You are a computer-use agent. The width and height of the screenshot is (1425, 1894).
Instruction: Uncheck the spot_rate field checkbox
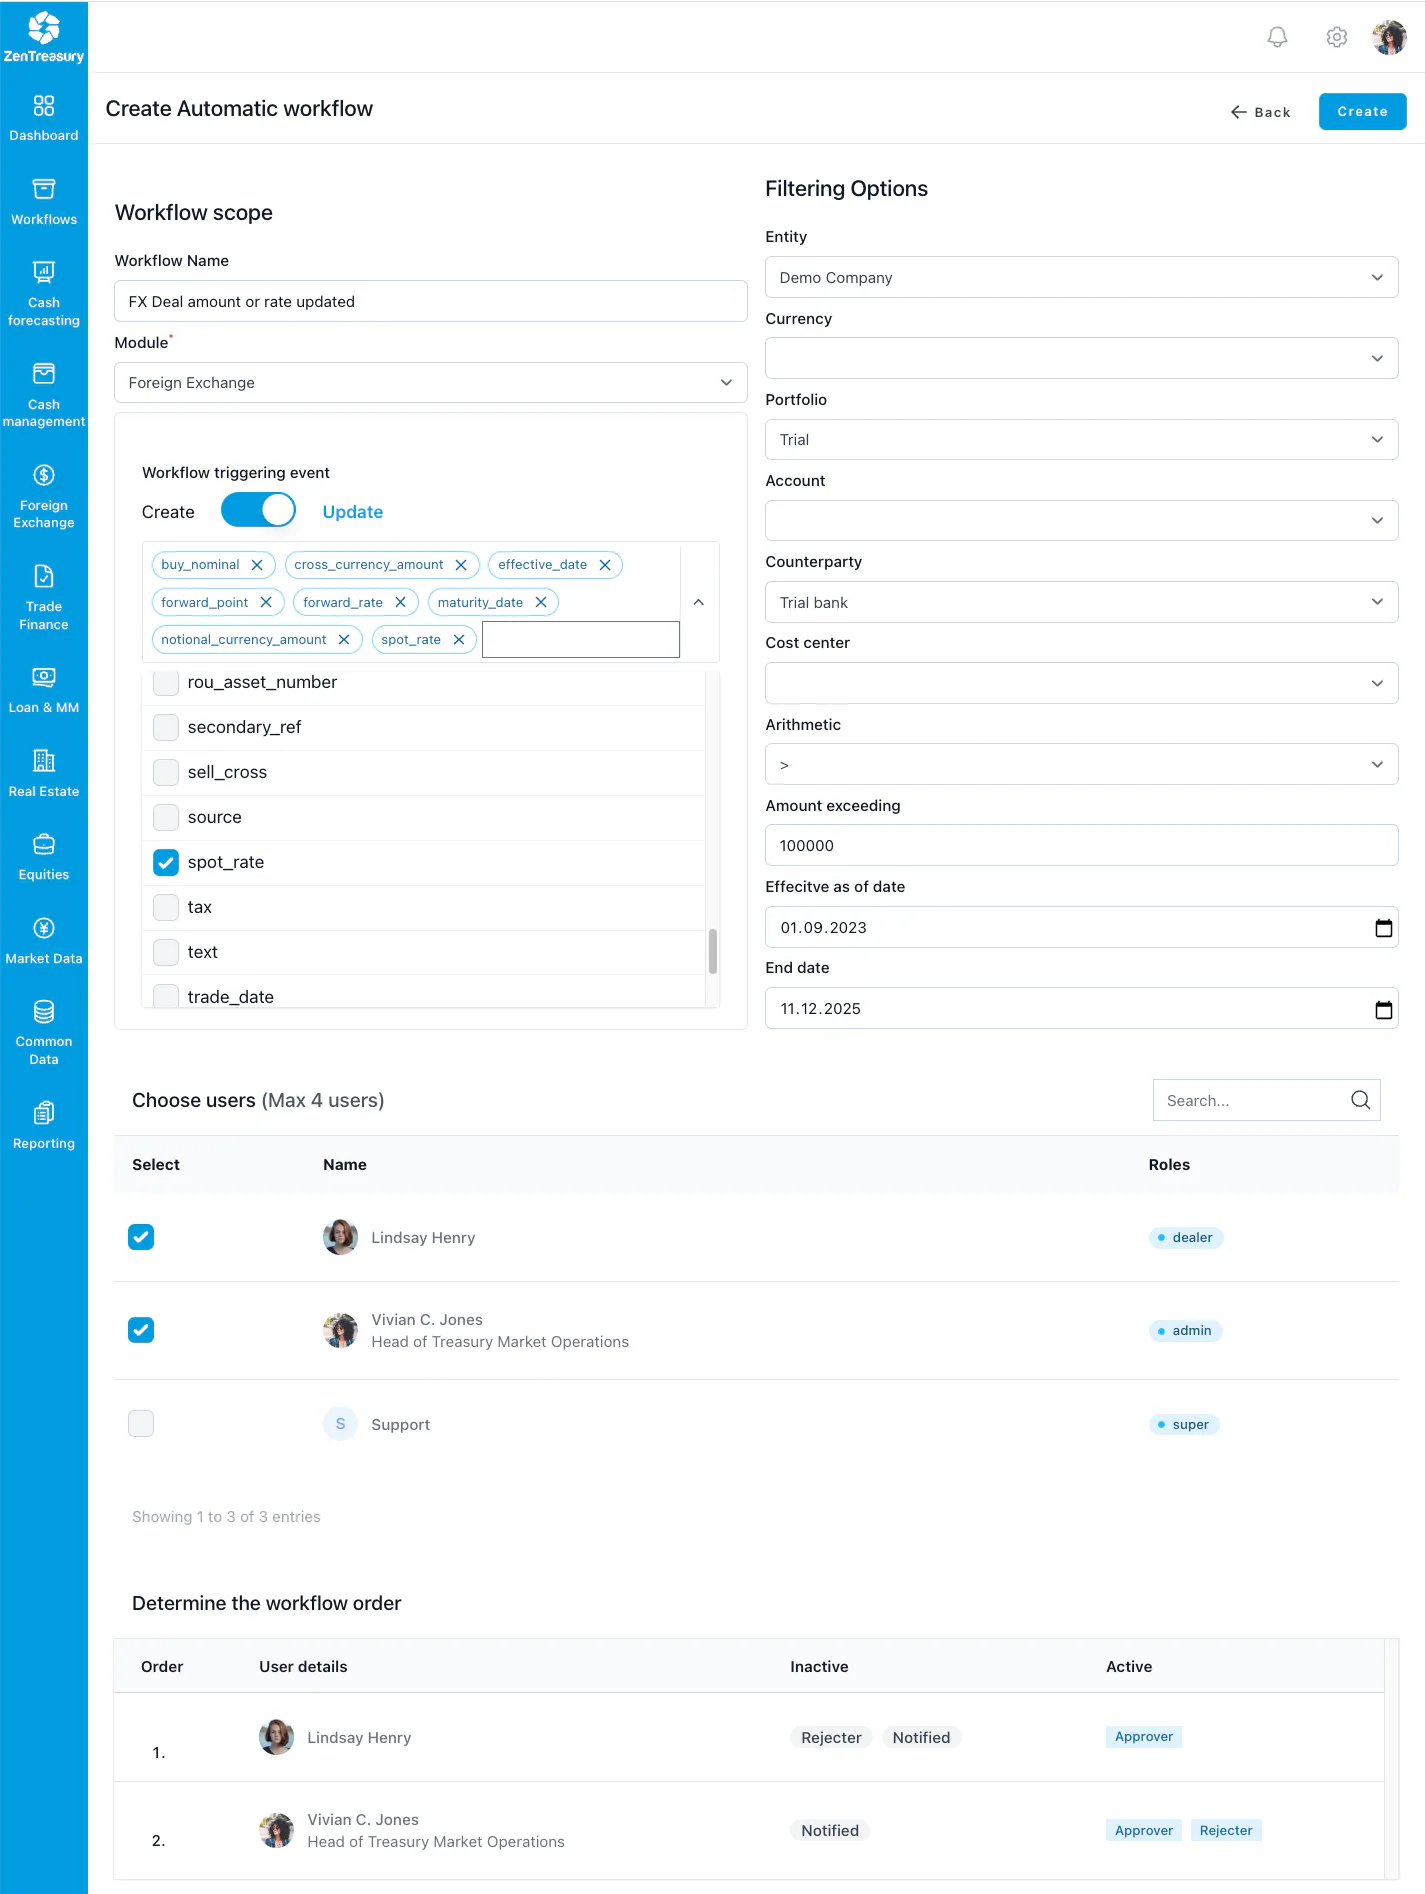click(166, 862)
